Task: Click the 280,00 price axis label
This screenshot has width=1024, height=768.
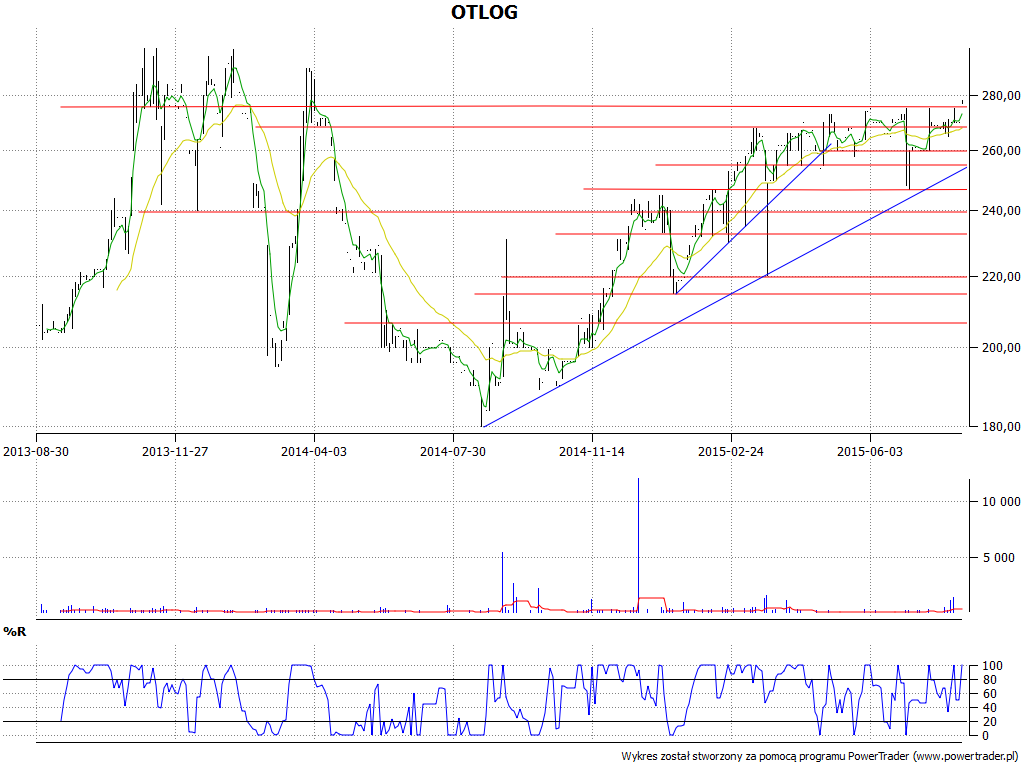Action: 999,96
